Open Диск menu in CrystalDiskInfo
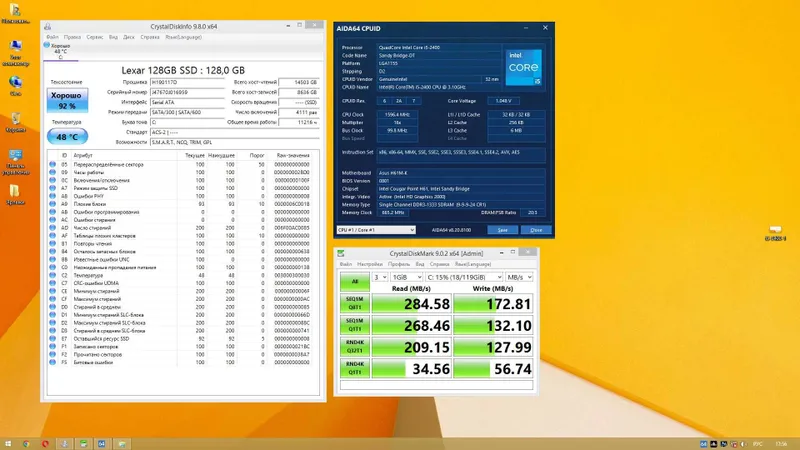This screenshot has height=450, width=800. [129, 37]
